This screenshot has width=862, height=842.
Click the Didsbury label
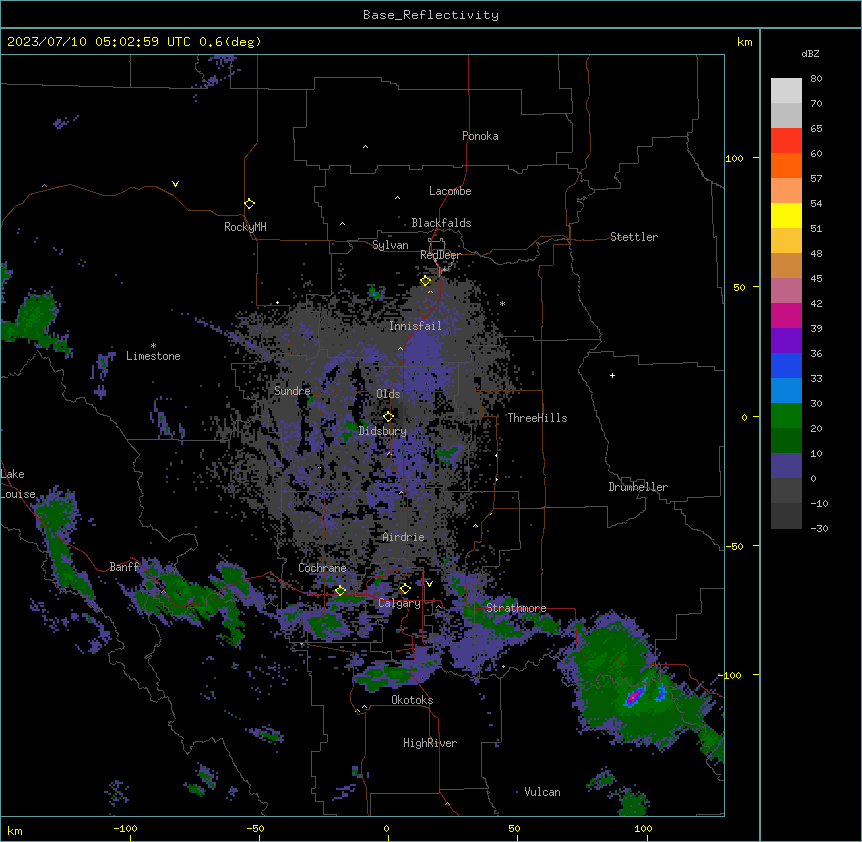click(x=383, y=431)
